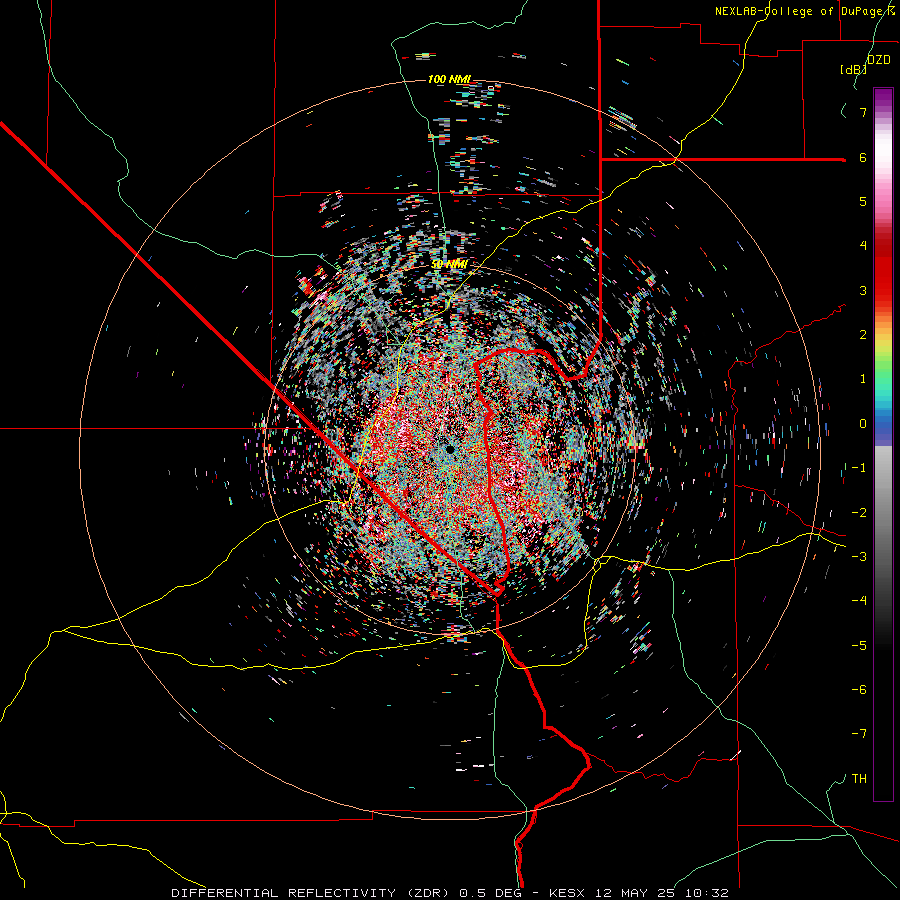Click the 0 value on the dB scale
The image size is (900, 900).
tap(863, 424)
